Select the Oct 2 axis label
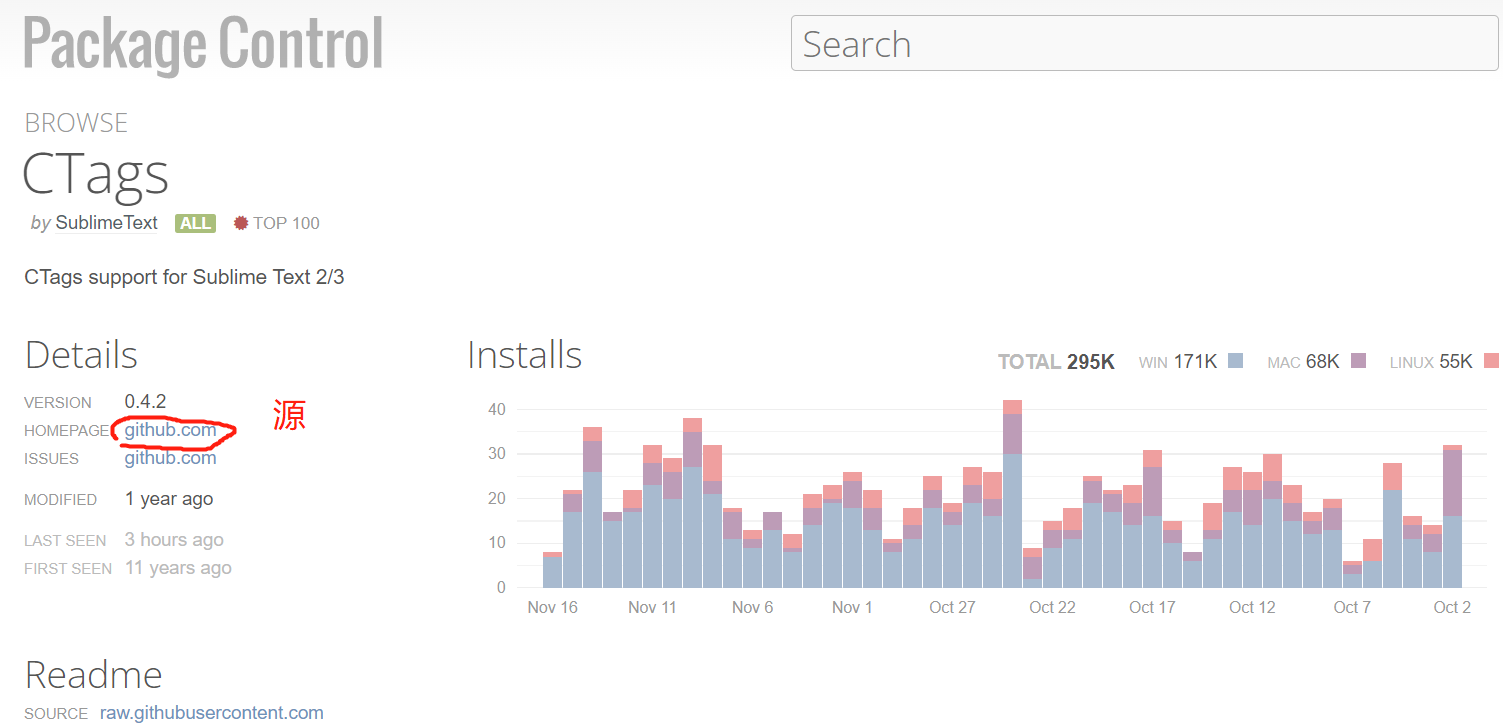Image resolution: width=1503 pixels, height=727 pixels. click(x=1452, y=607)
